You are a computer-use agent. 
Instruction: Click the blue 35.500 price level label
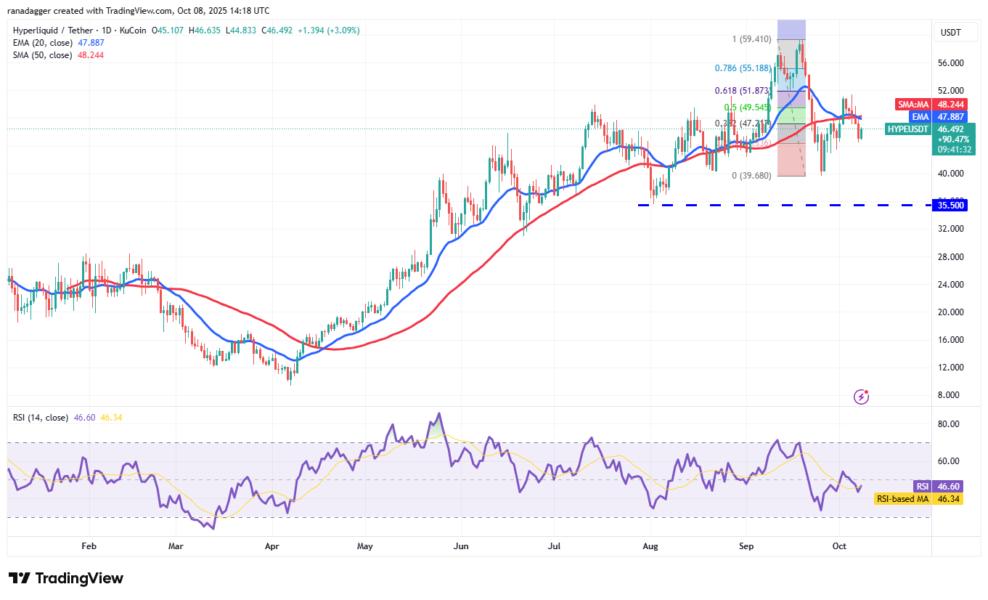point(948,204)
